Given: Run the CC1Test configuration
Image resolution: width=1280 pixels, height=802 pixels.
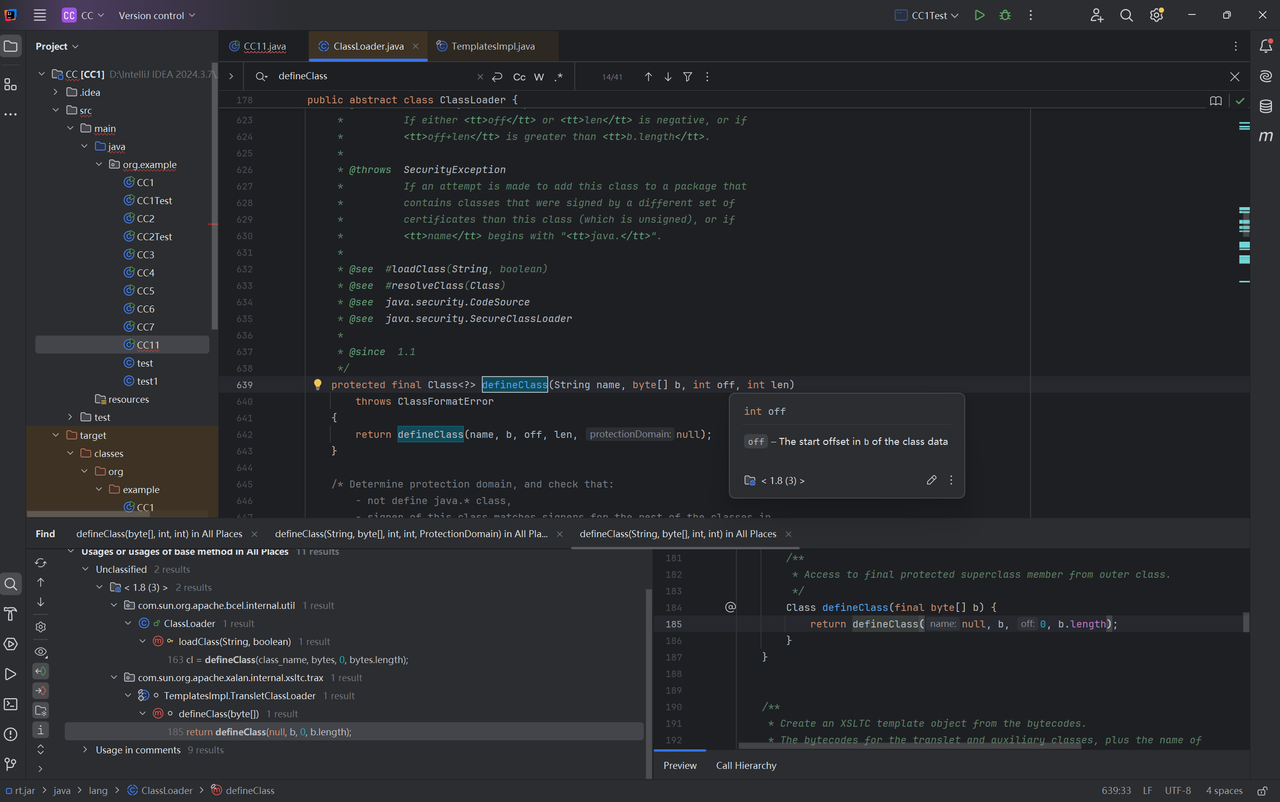Looking at the screenshot, I should coord(979,15).
